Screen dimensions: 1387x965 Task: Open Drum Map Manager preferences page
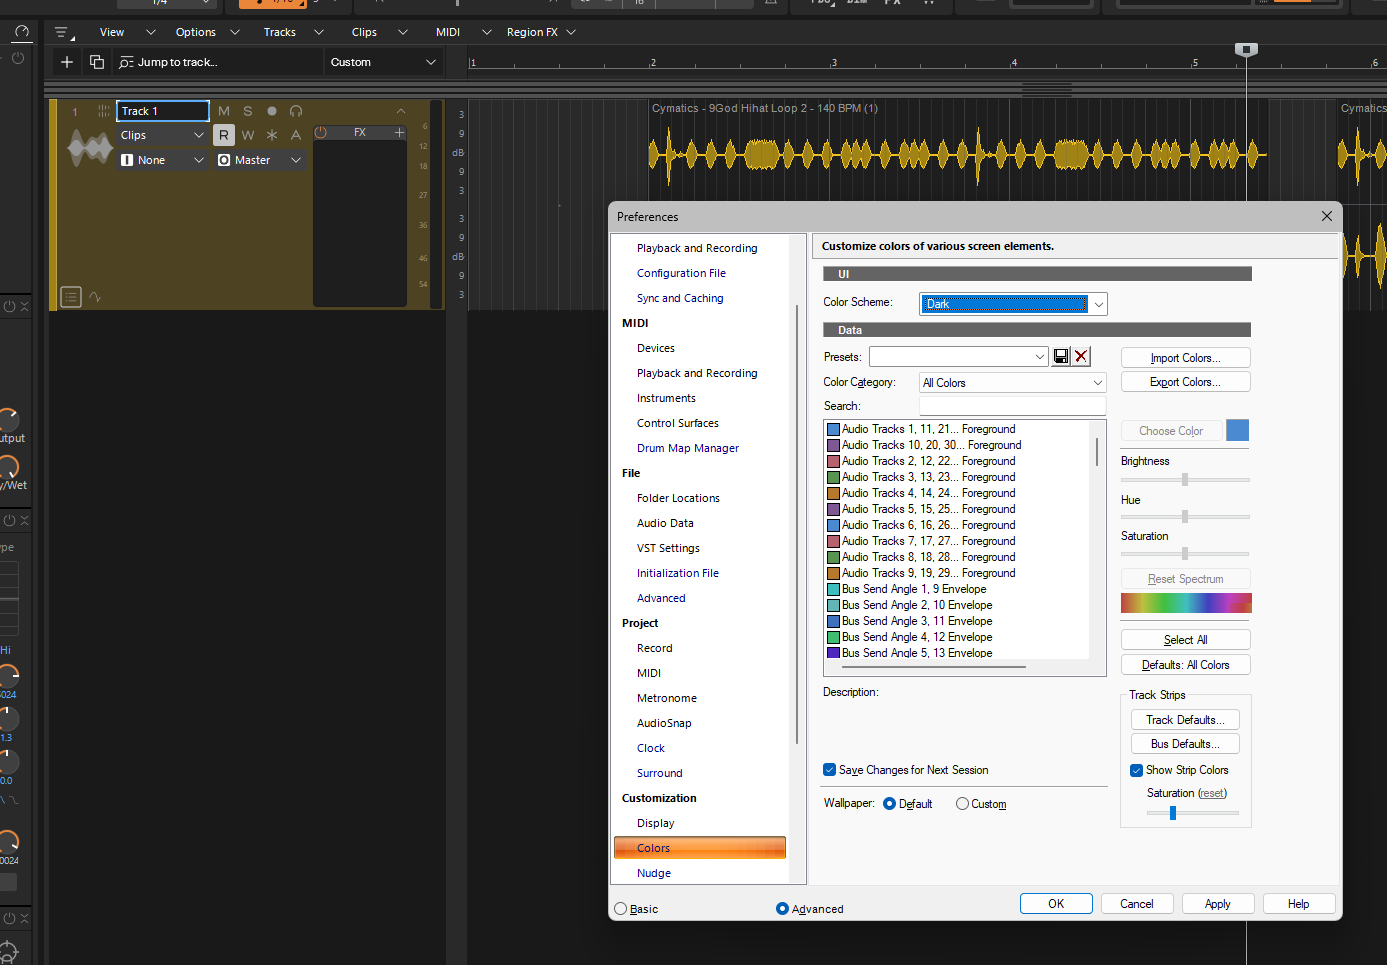coord(688,448)
